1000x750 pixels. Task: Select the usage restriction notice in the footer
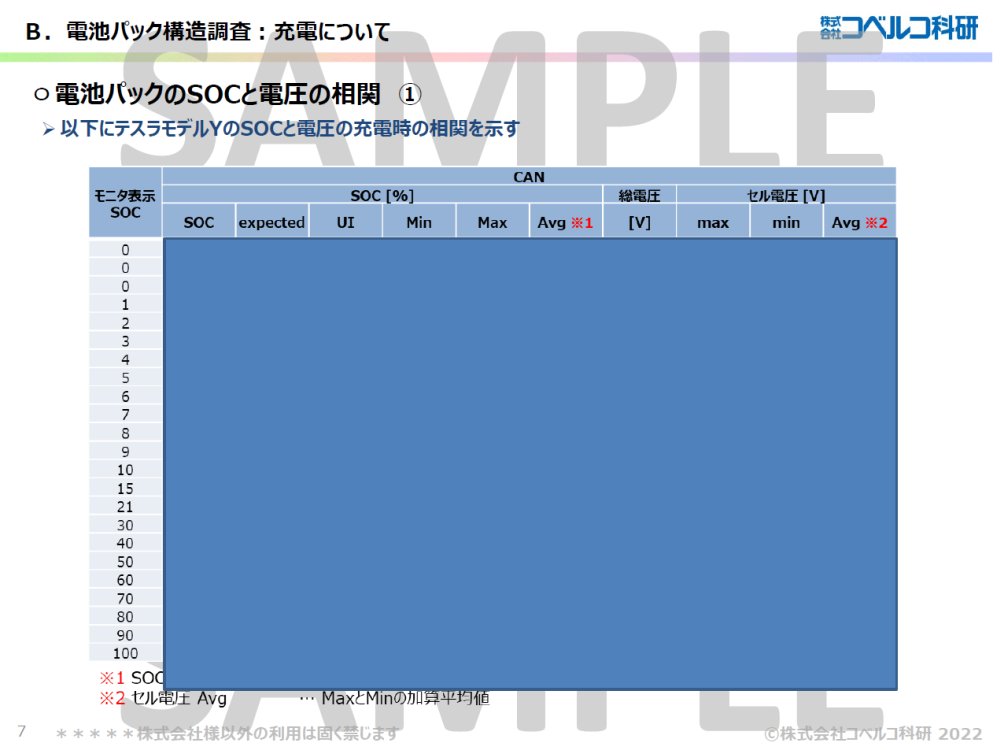[227, 733]
